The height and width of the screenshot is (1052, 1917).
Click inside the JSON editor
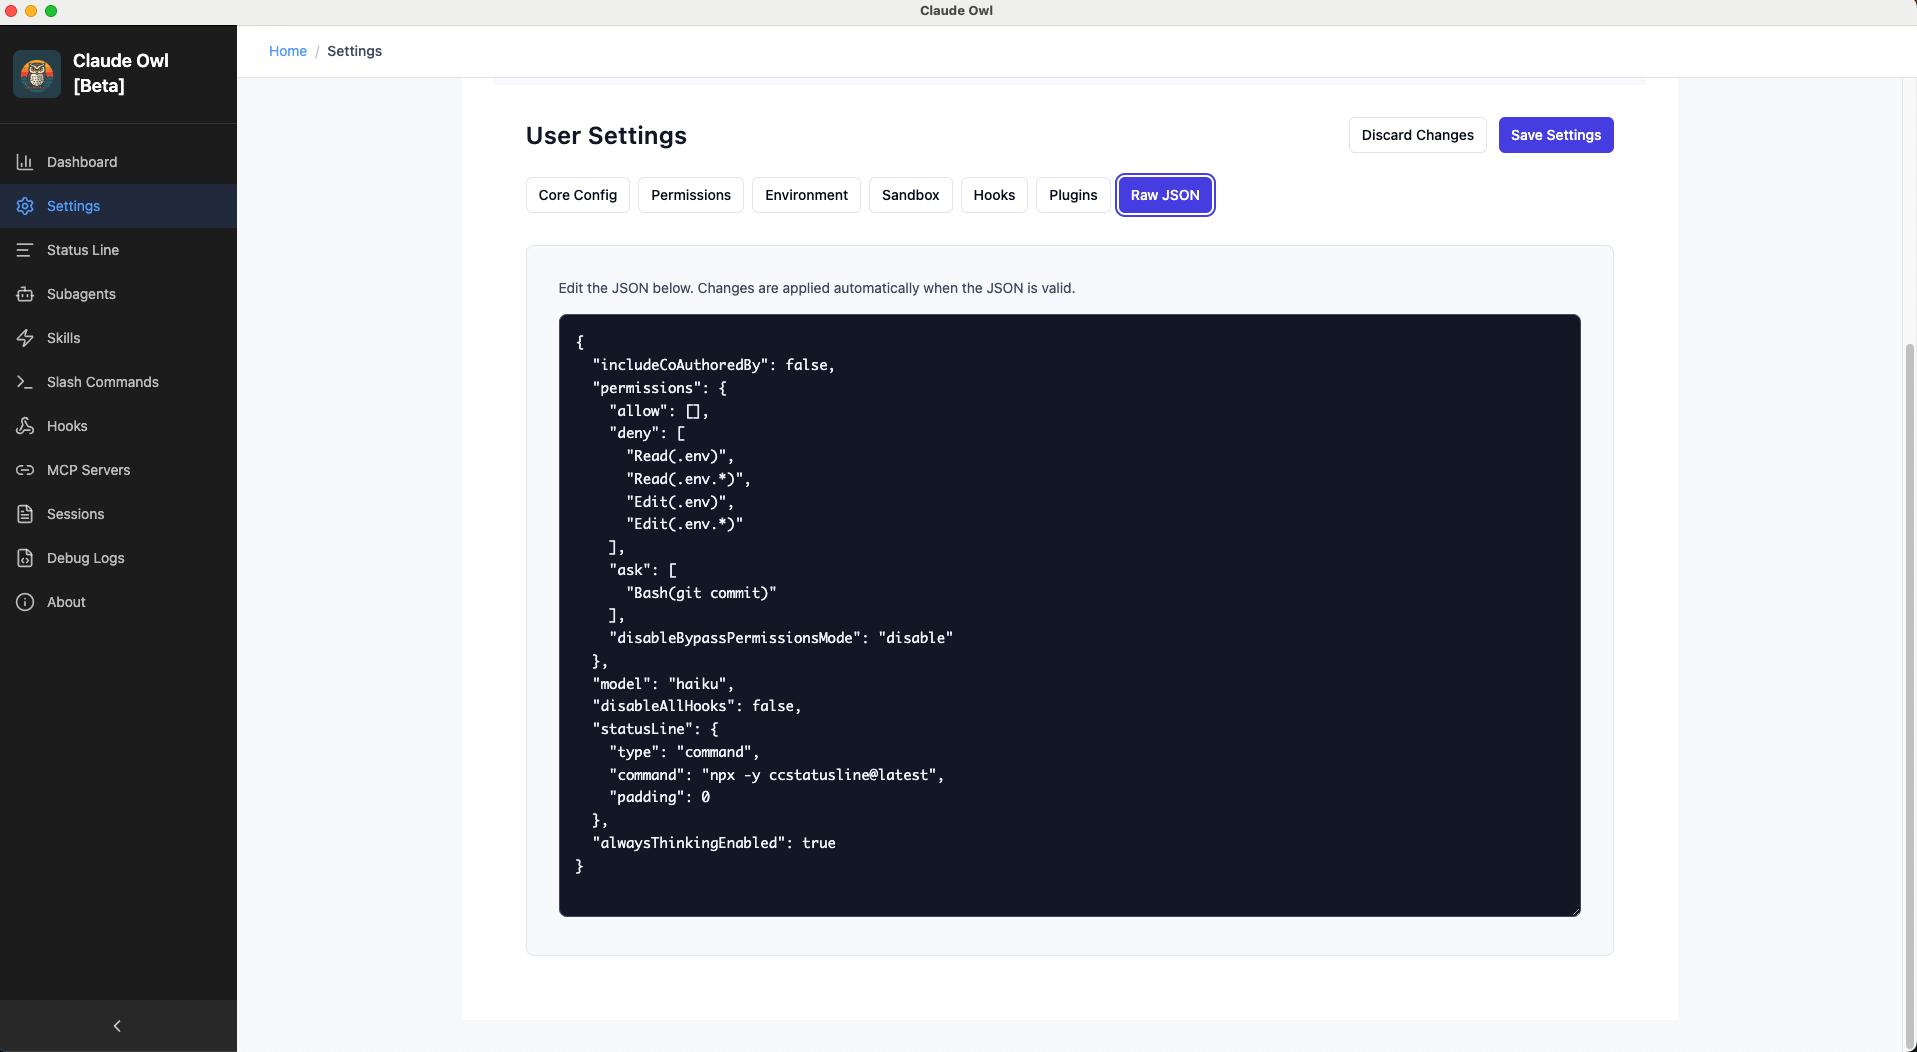(1069, 615)
